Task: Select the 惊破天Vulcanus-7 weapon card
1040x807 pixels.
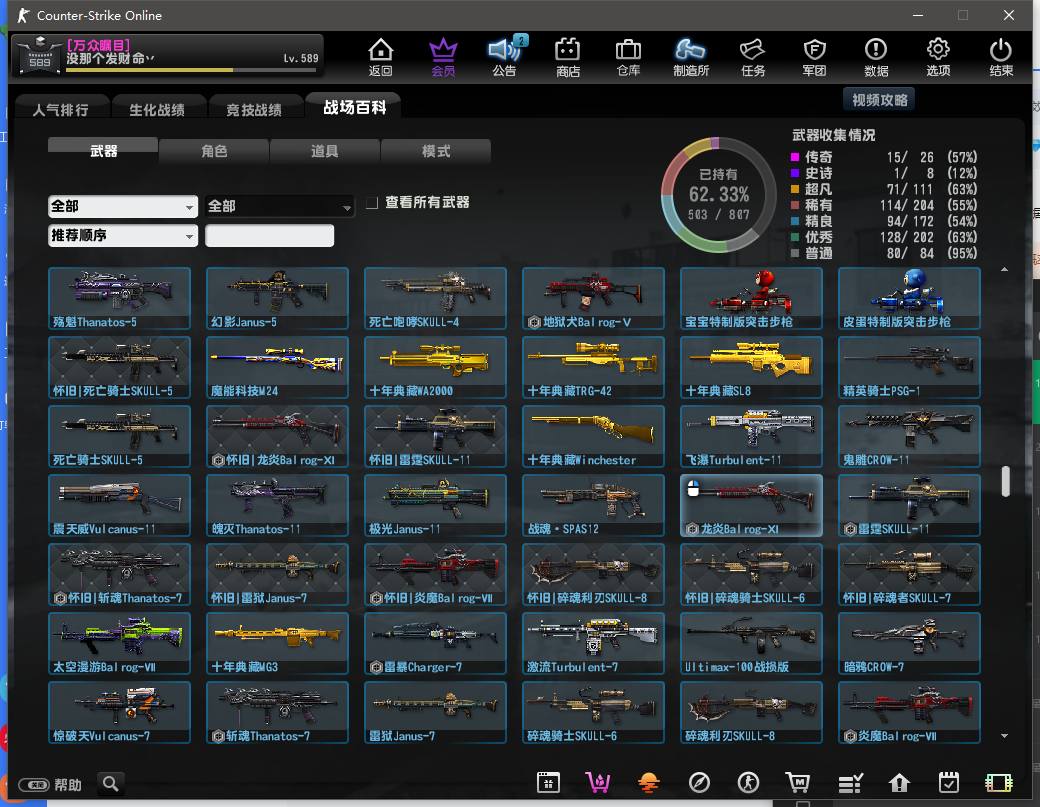Action: (119, 712)
